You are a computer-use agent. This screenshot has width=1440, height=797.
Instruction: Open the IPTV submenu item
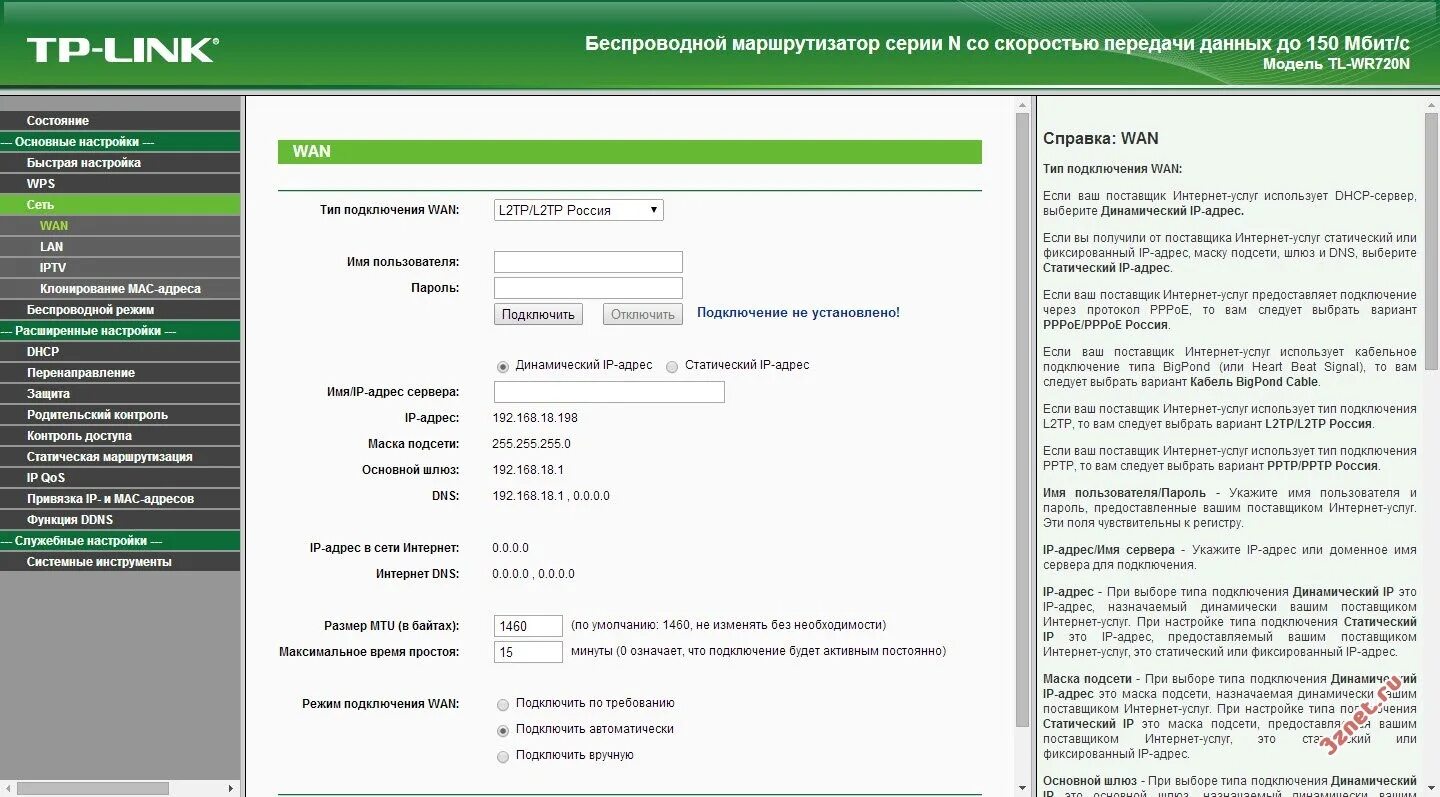(120, 267)
